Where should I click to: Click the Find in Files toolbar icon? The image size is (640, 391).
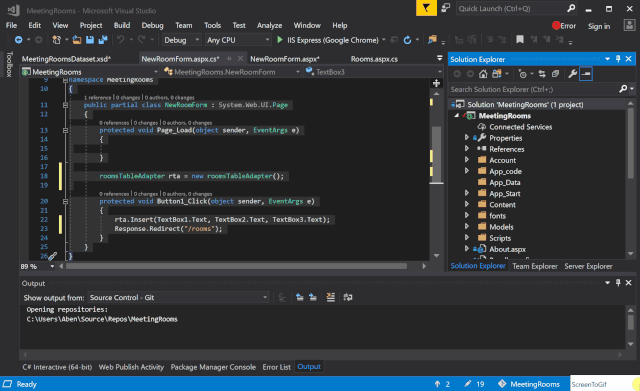tap(432, 40)
